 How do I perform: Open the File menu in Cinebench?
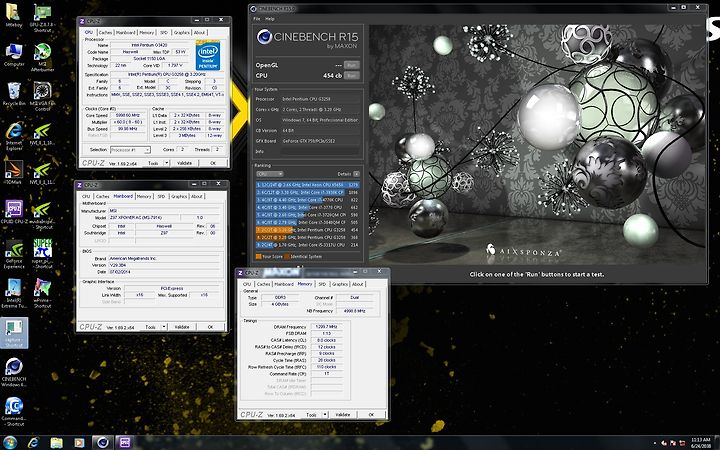(257, 19)
